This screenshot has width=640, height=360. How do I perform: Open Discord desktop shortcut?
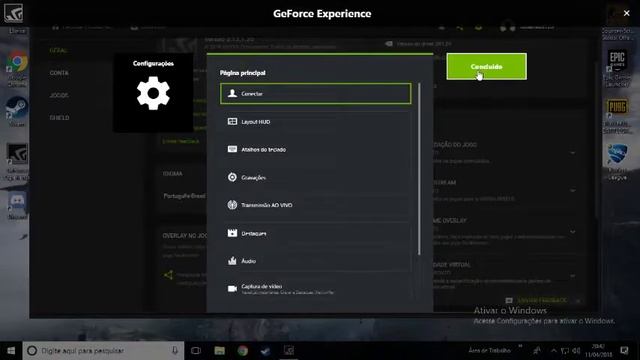[x=17, y=207]
